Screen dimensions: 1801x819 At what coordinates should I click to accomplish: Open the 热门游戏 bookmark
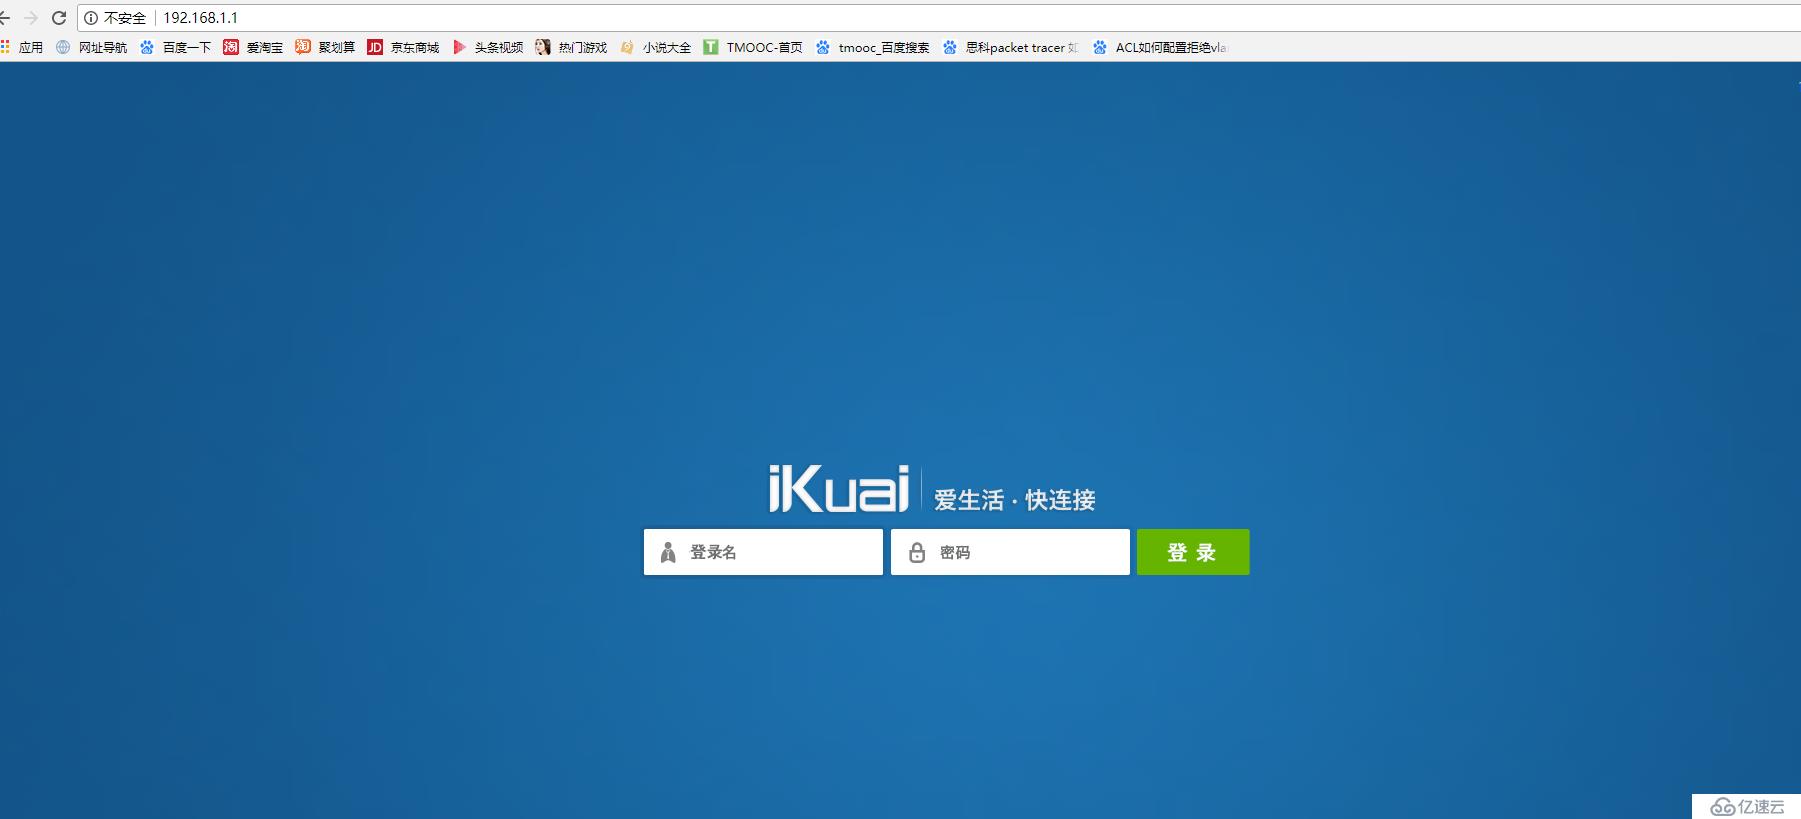[572, 47]
